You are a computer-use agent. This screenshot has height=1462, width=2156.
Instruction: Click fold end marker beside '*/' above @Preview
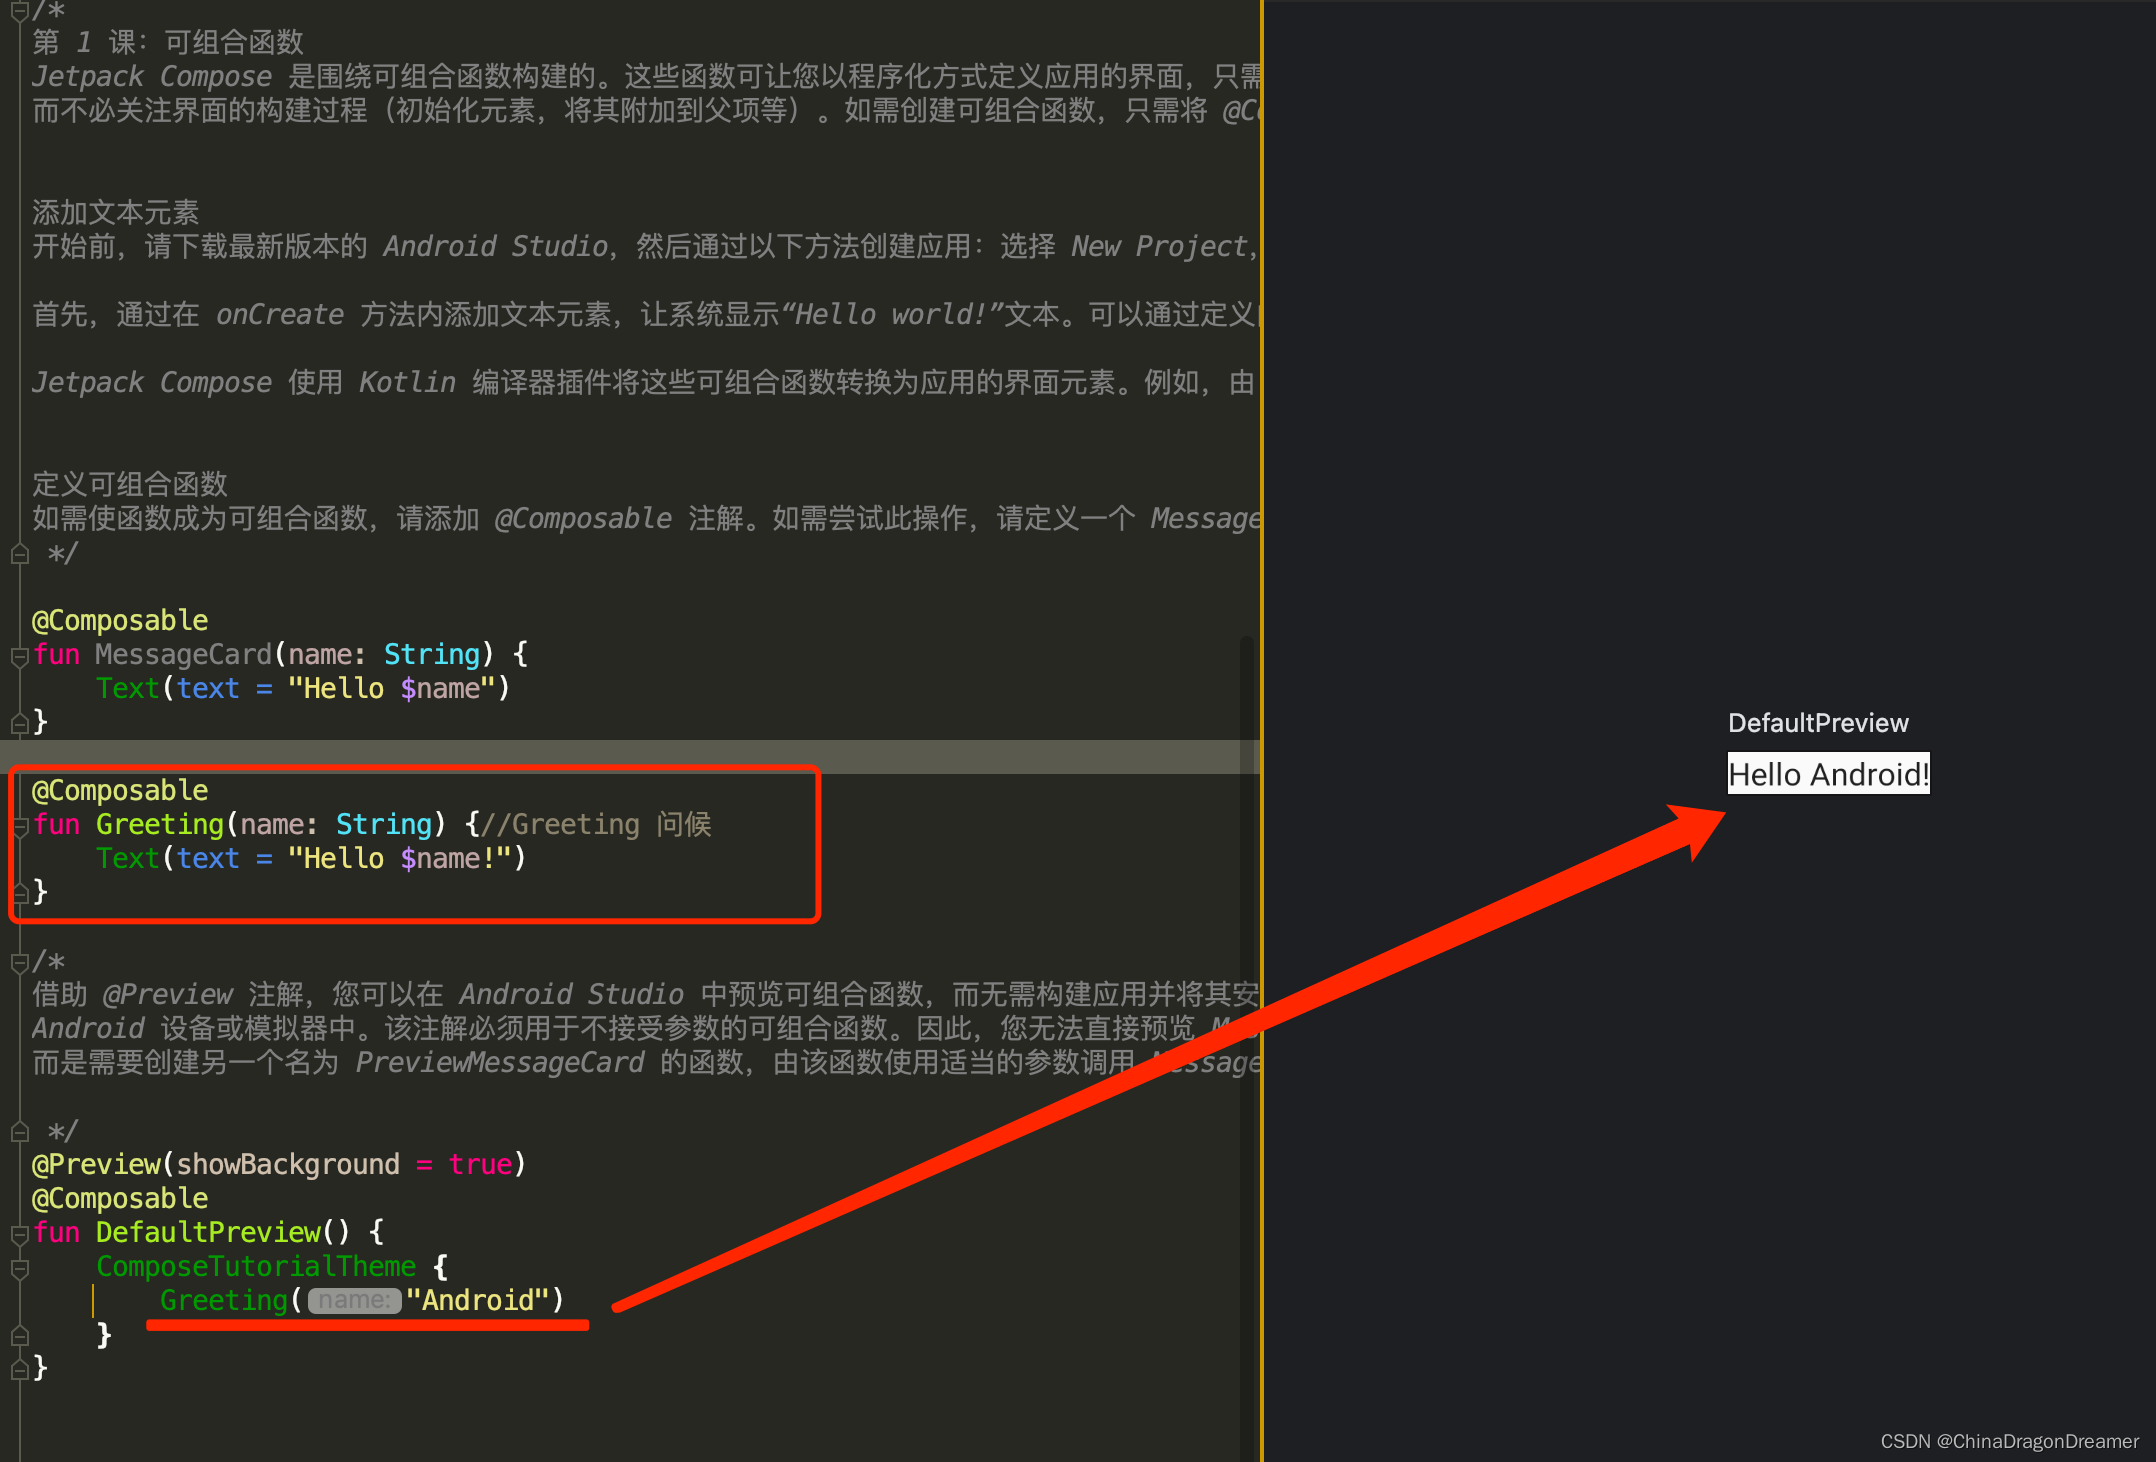click(x=19, y=1132)
